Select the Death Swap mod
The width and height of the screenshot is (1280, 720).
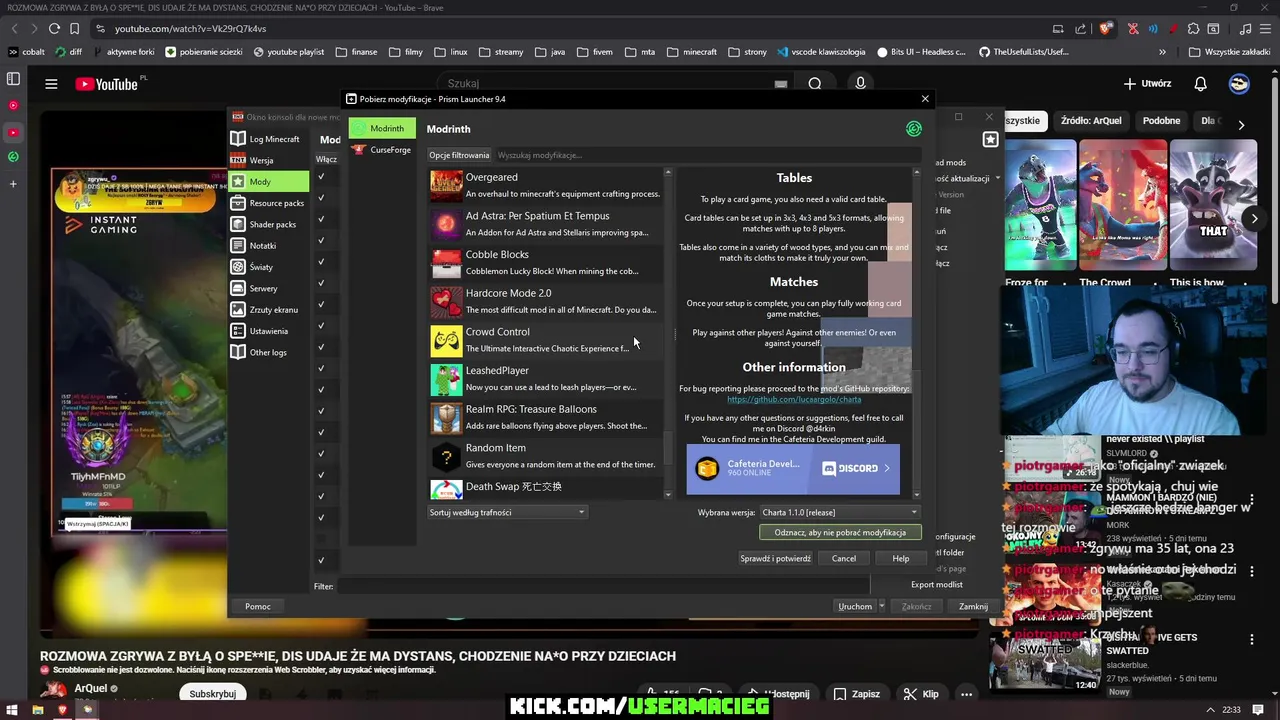pyautogui.click(x=546, y=489)
